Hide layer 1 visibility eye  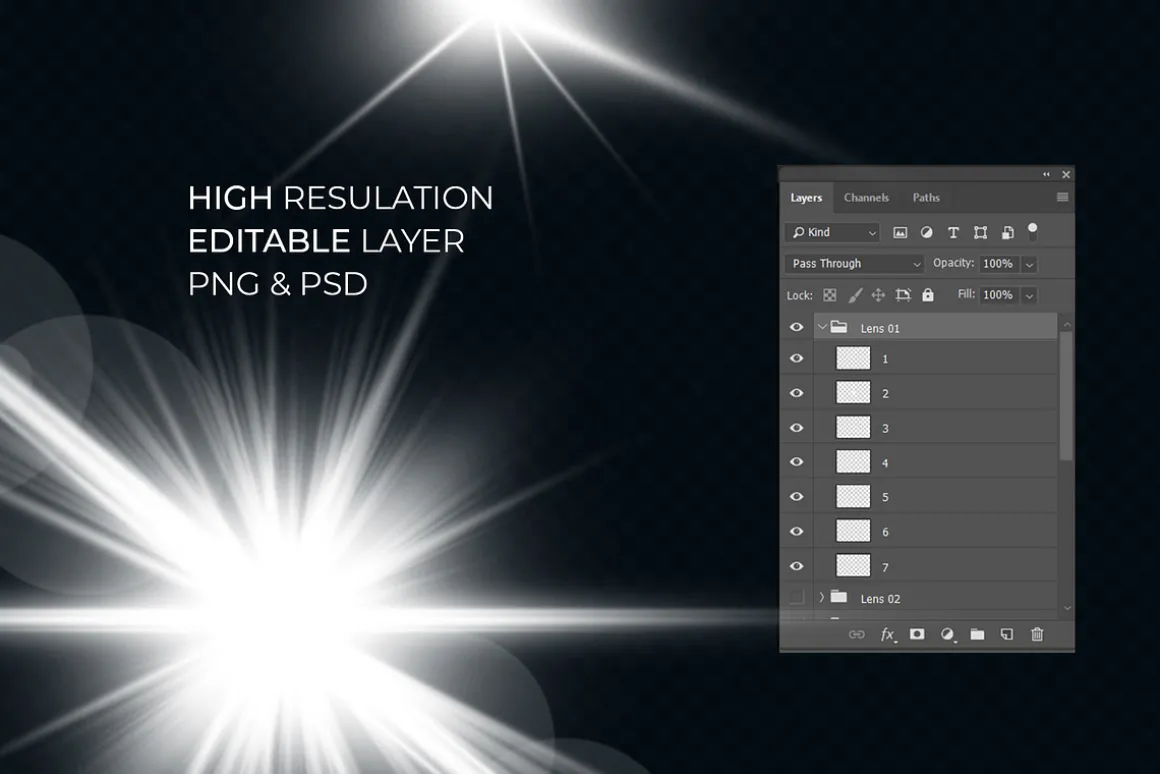coord(797,358)
